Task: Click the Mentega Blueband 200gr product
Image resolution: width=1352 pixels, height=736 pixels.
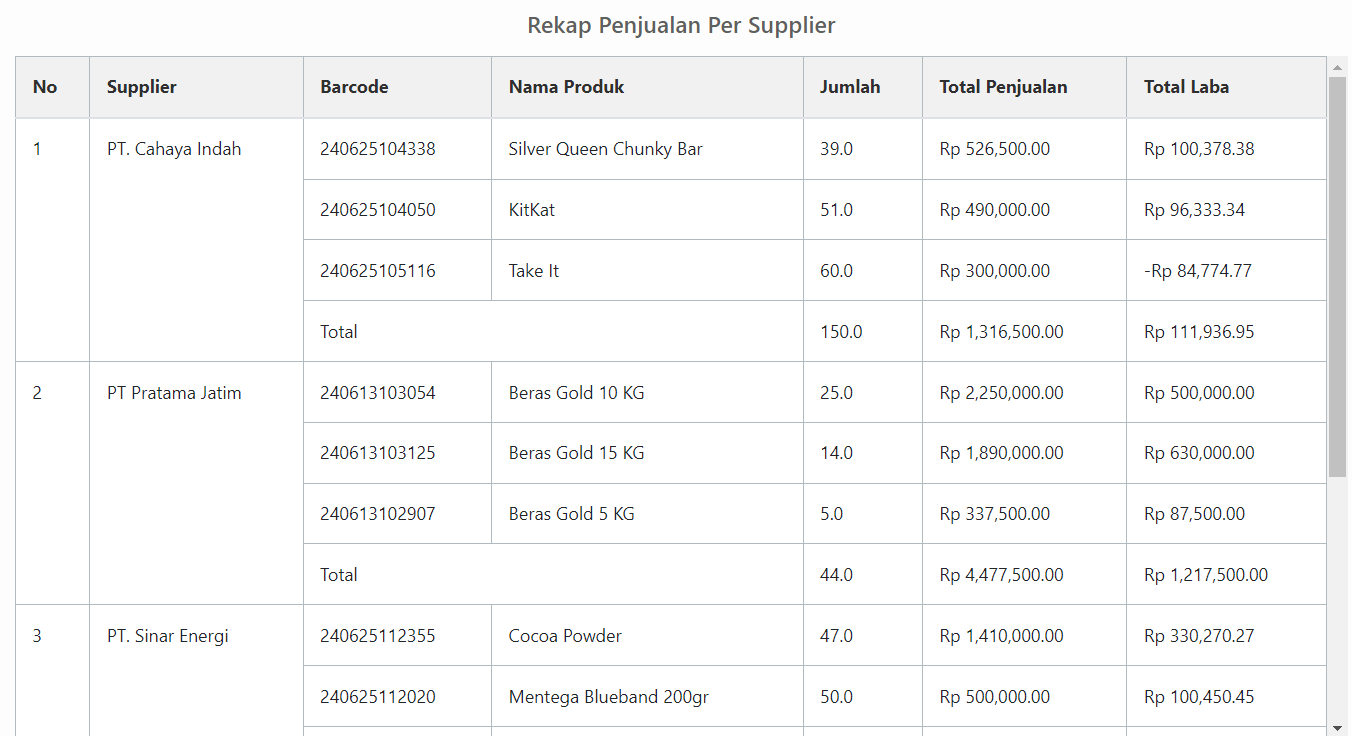Action: (608, 697)
